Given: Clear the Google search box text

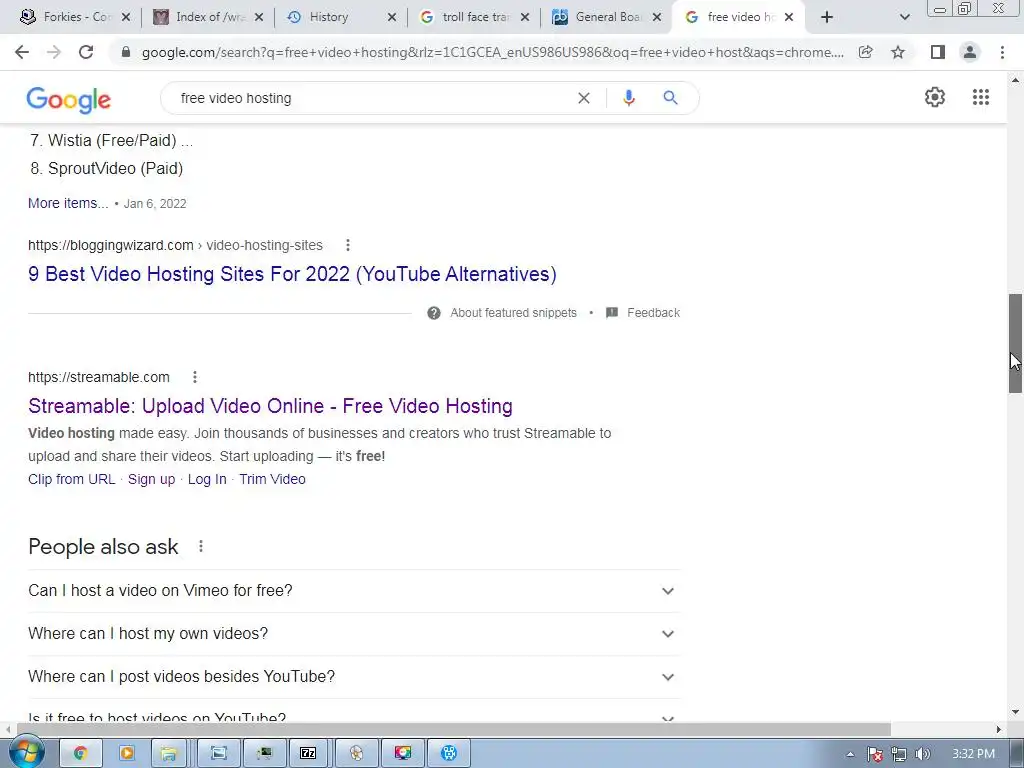Looking at the screenshot, I should 584,98.
